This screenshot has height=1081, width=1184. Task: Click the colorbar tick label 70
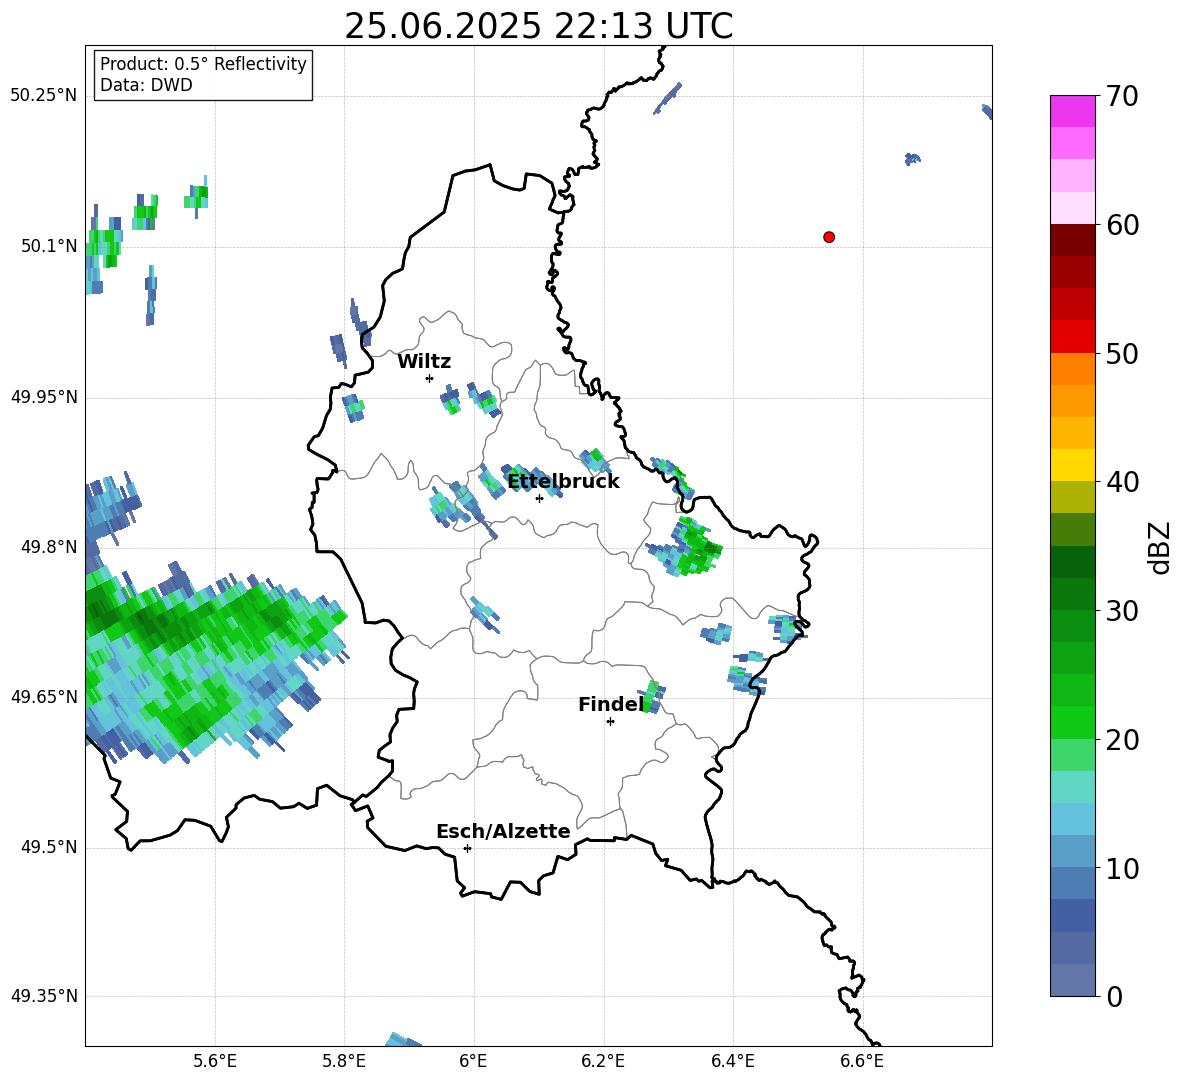pyautogui.click(x=1122, y=97)
